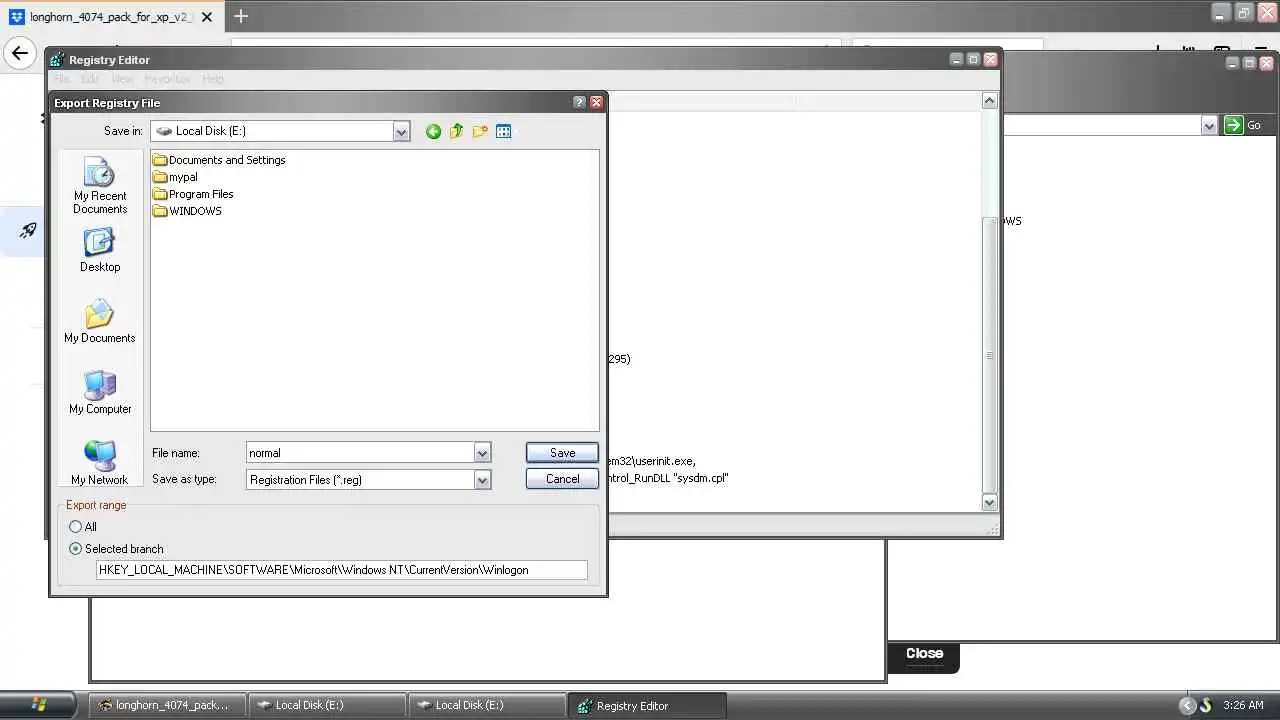This screenshot has height=720, width=1280.
Task: Switch to Registry Editor taskbar item
Action: click(647, 705)
